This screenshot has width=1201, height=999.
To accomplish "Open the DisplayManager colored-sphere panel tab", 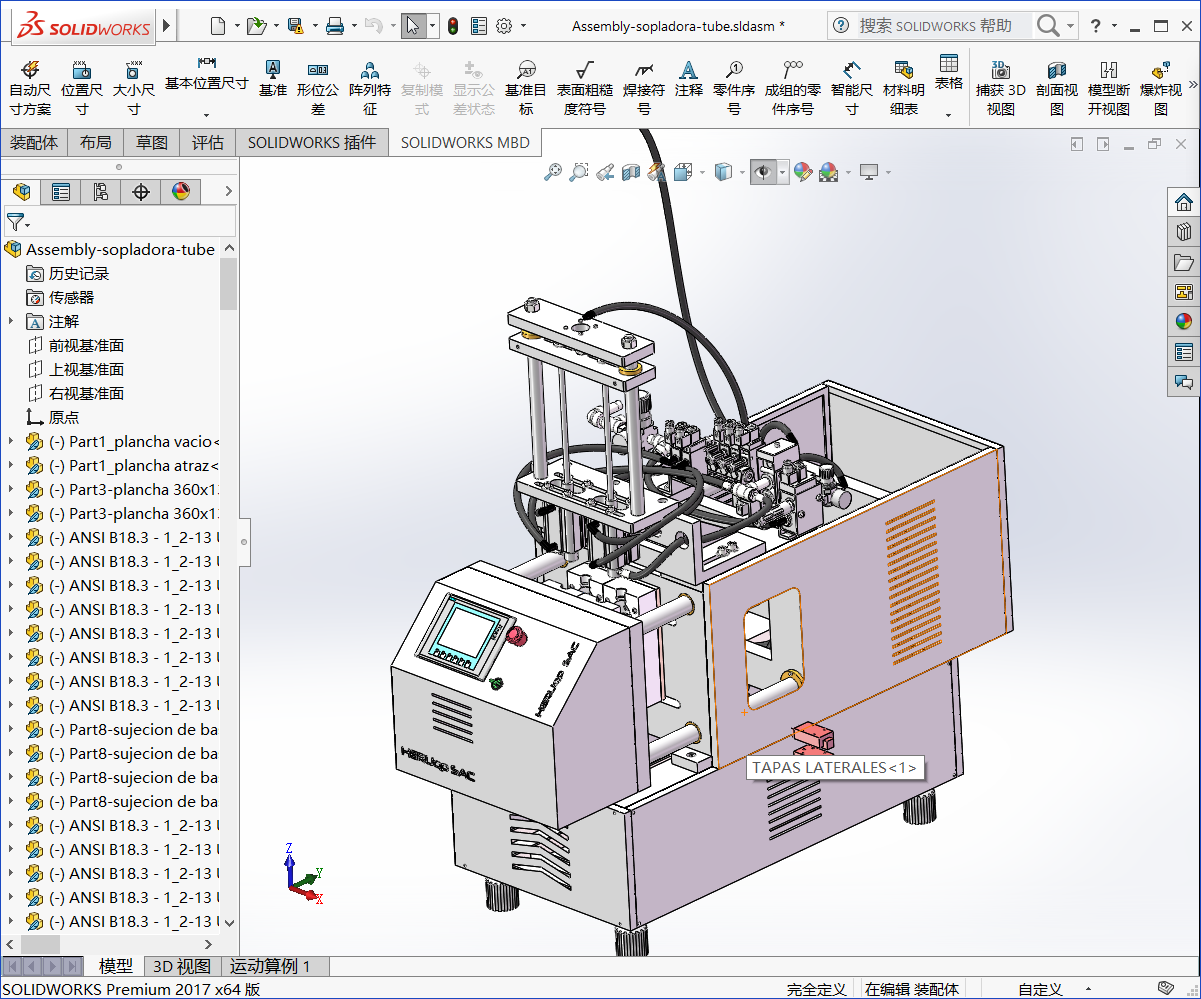I will pyautogui.click(x=181, y=191).
